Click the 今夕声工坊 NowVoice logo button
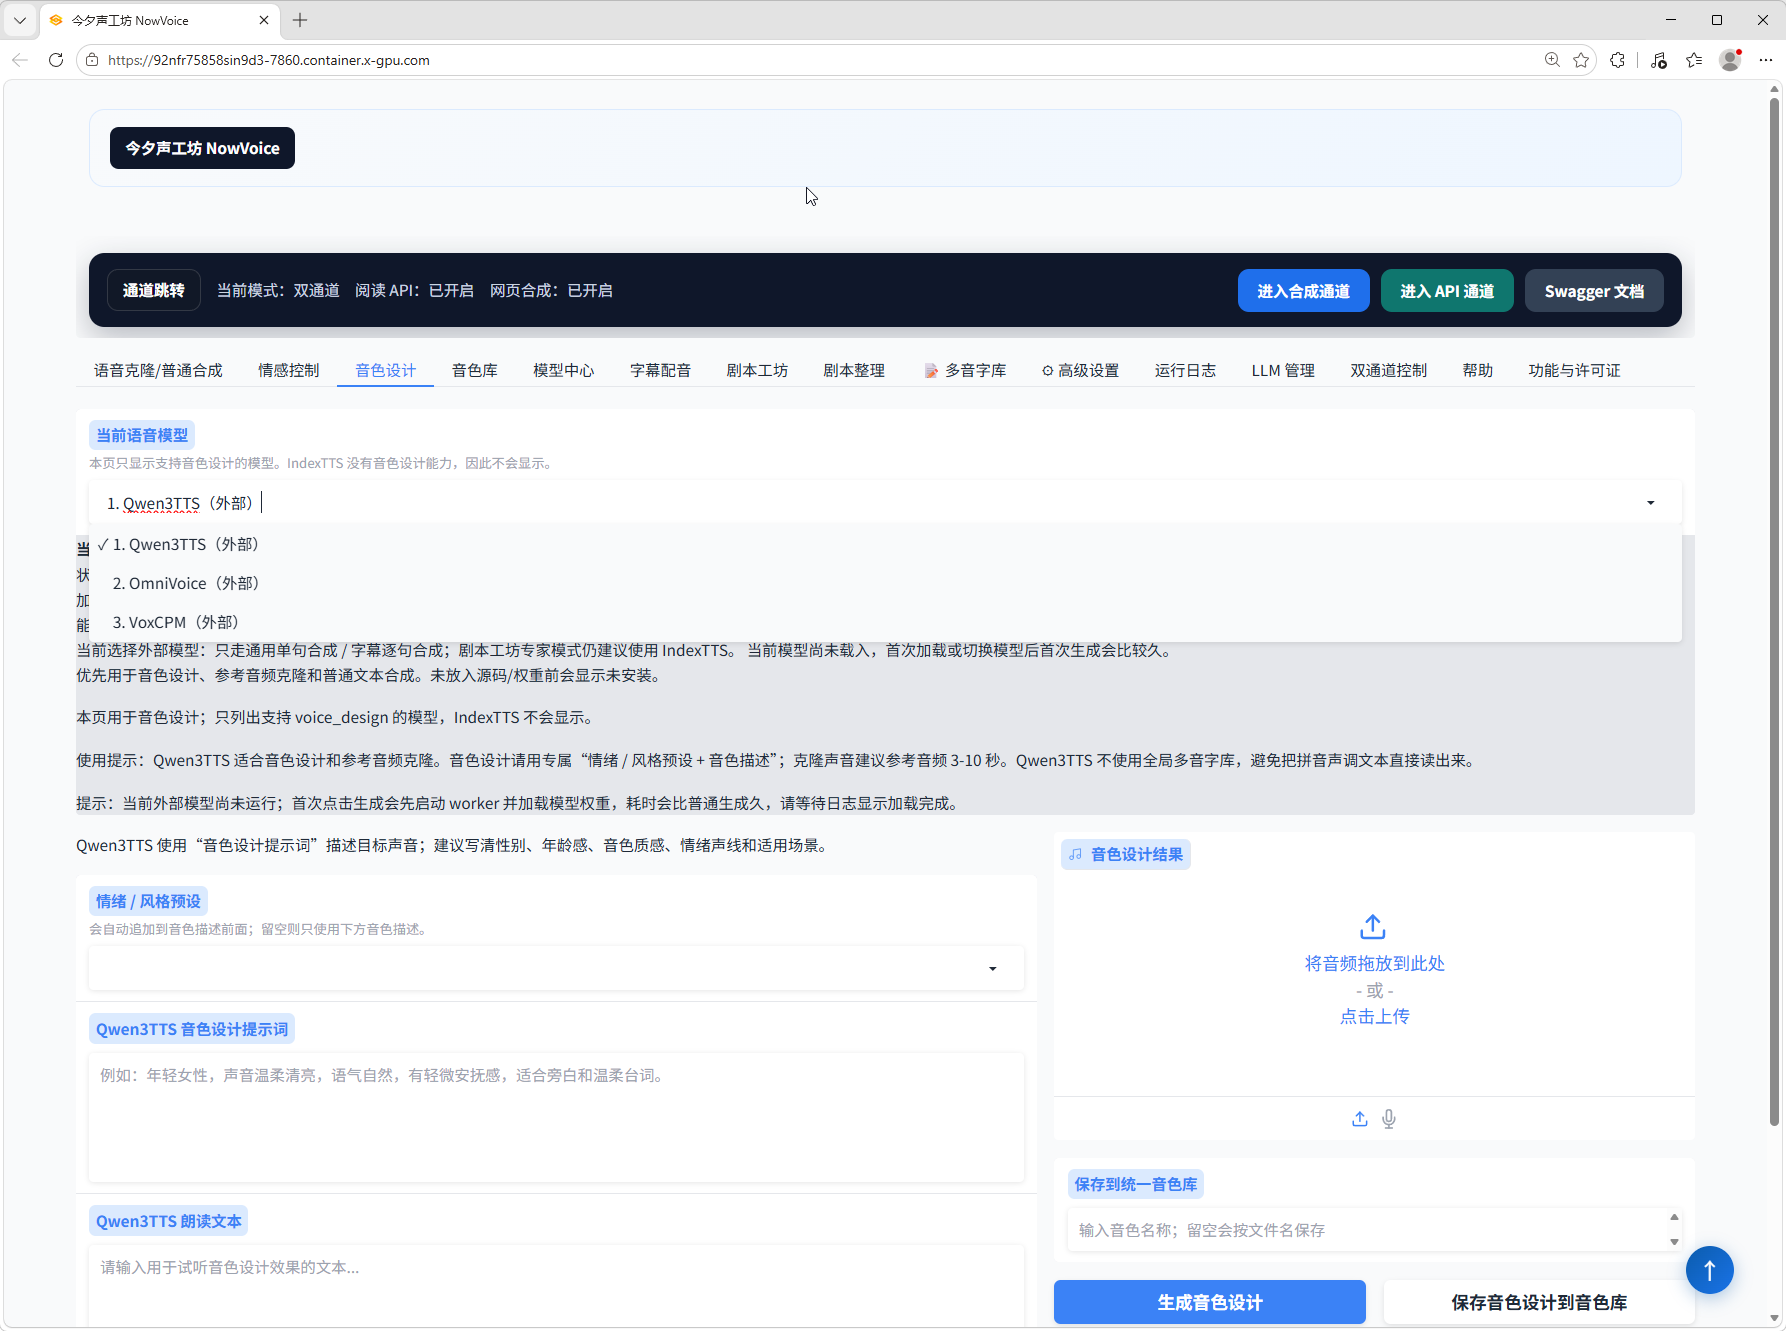This screenshot has width=1786, height=1331. [202, 148]
